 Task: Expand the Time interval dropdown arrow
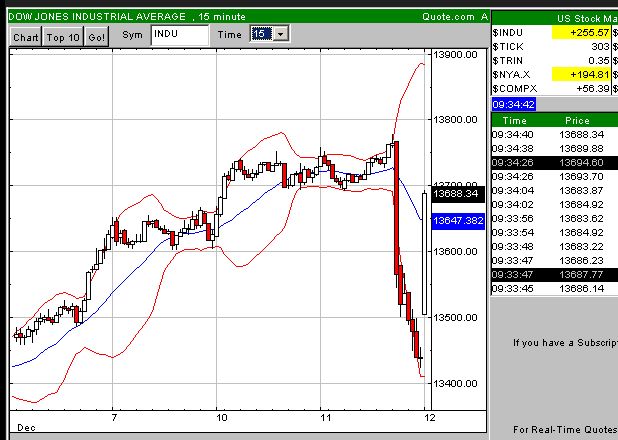(281, 34)
